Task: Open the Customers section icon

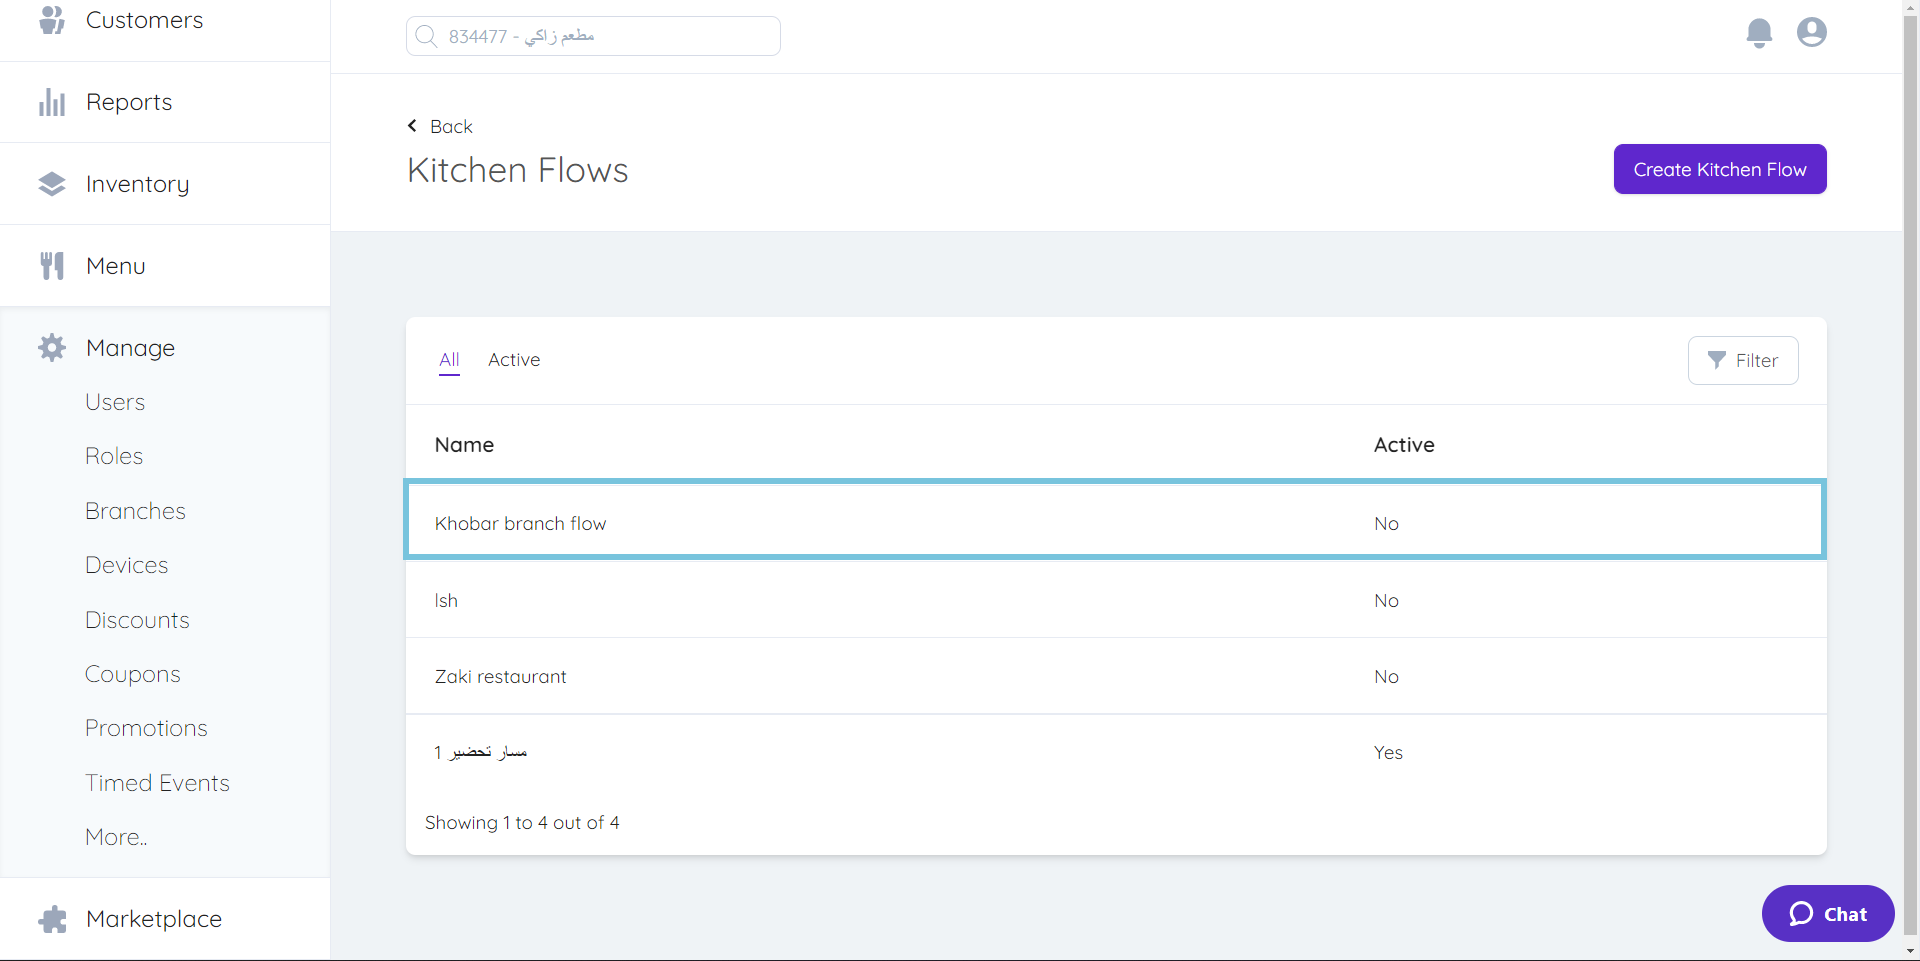Action: coord(51,19)
